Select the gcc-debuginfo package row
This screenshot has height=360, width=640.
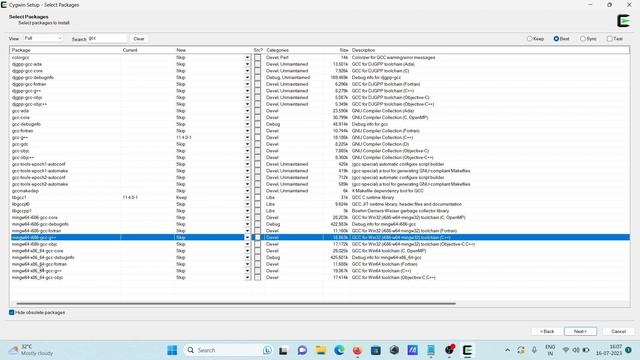coord(320,124)
